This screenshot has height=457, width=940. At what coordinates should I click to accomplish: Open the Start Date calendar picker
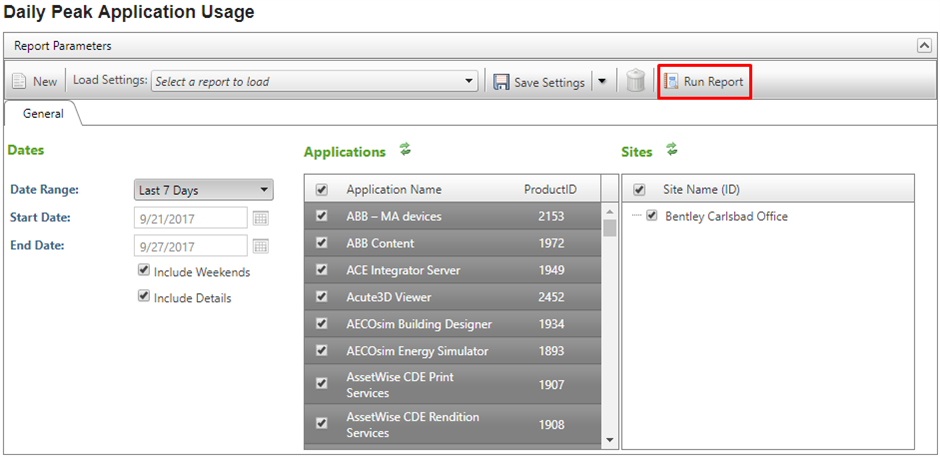[261, 218]
